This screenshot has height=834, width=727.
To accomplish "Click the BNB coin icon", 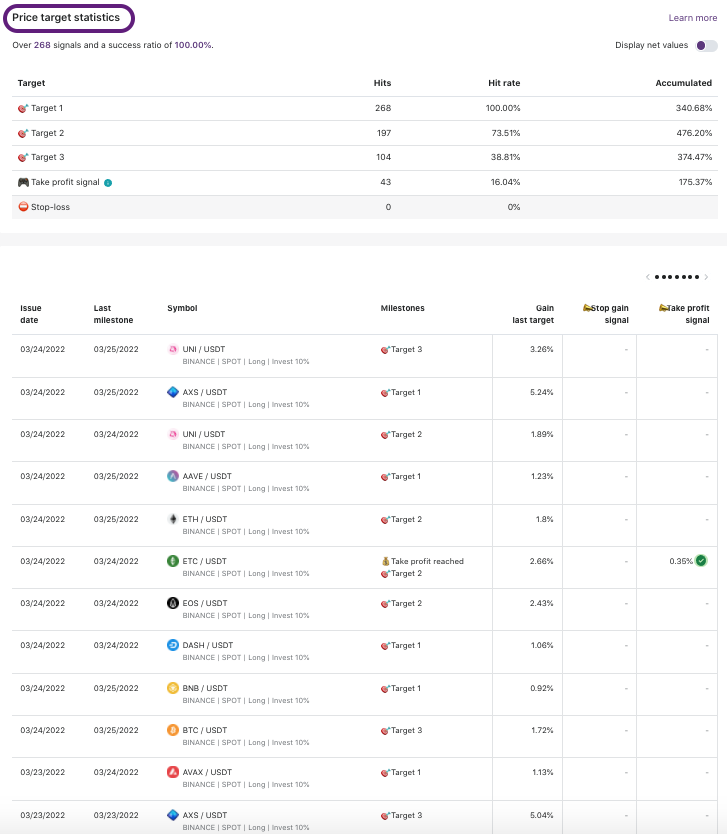I will (173, 688).
